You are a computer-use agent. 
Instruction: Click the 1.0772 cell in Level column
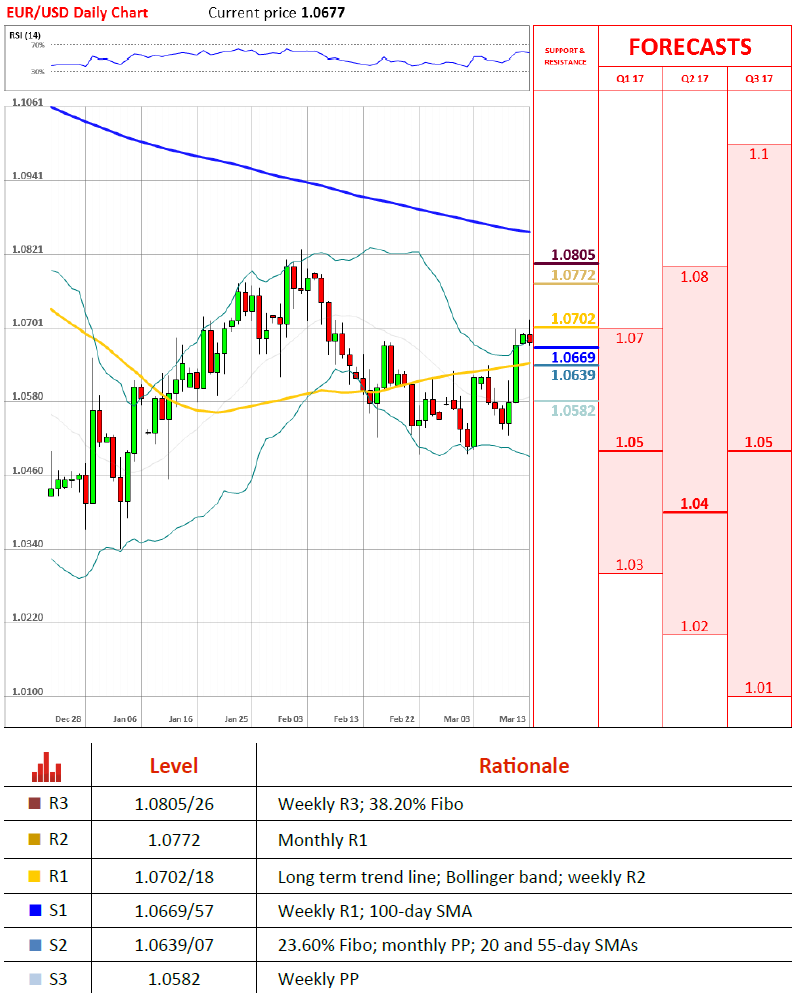(x=174, y=840)
